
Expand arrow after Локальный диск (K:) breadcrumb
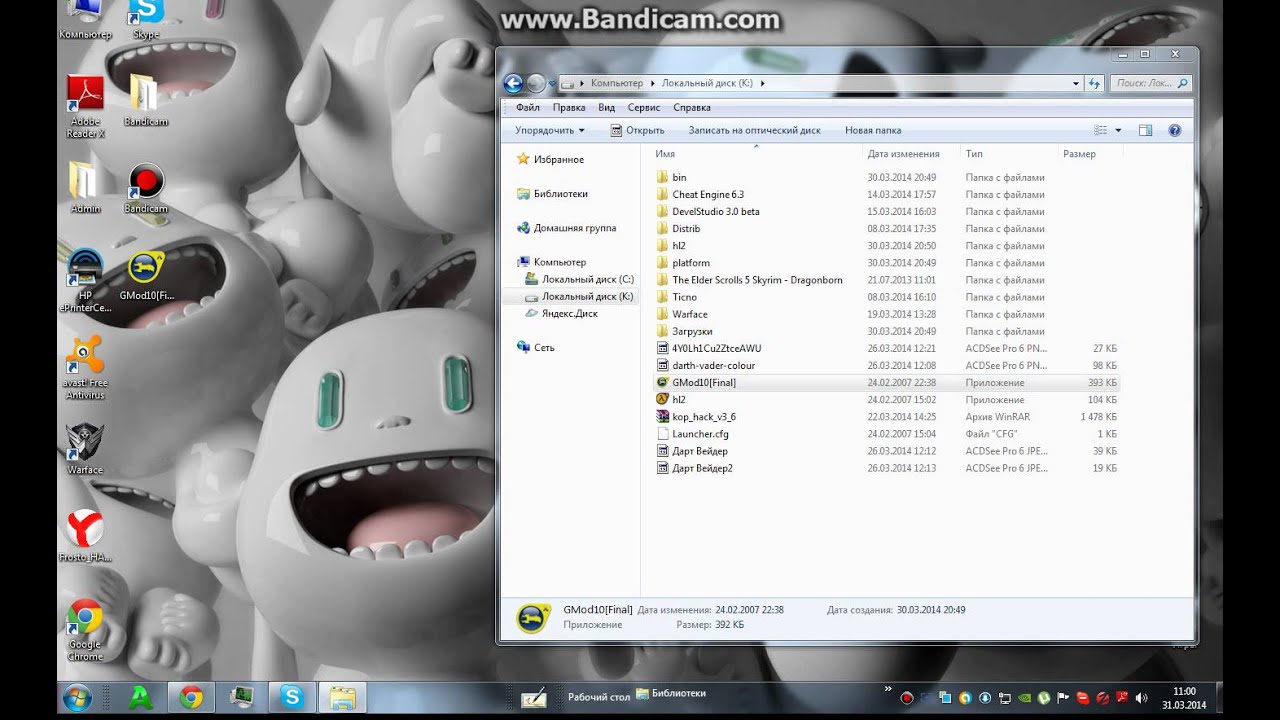(762, 84)
